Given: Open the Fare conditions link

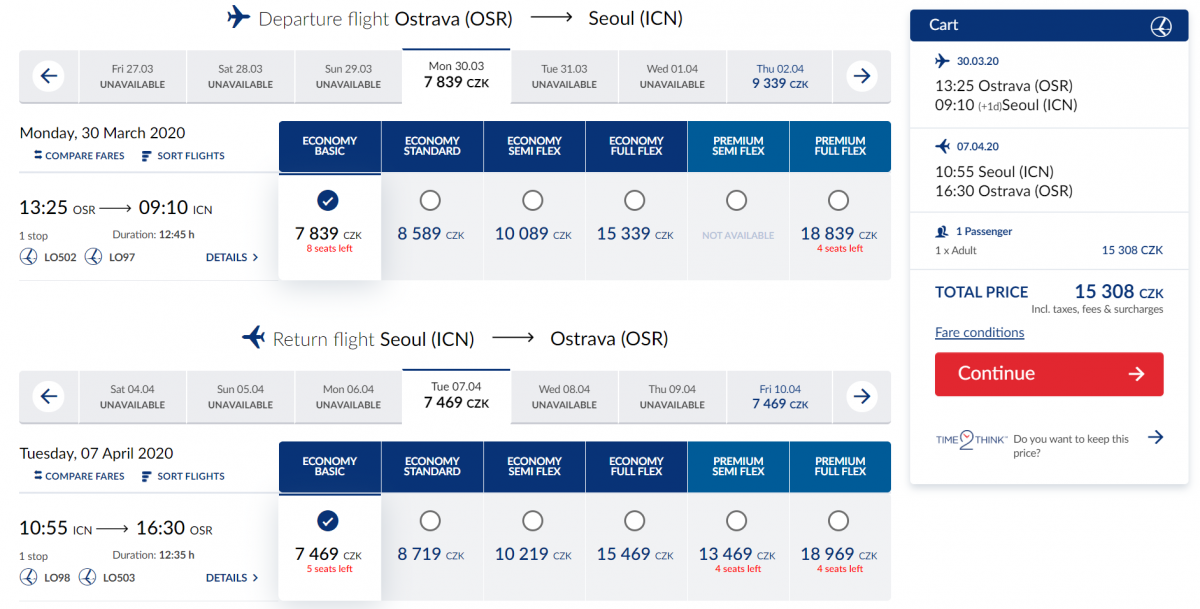Looking at the screenshot, I should pyautogui.click(x=979, y=333).
